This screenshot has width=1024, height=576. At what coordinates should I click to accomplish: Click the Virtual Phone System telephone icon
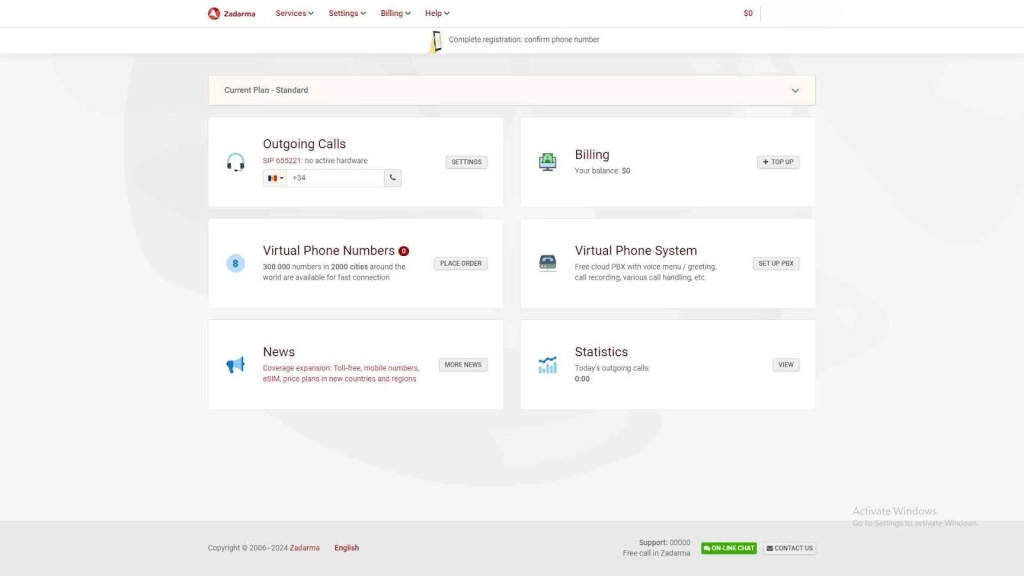547,263
